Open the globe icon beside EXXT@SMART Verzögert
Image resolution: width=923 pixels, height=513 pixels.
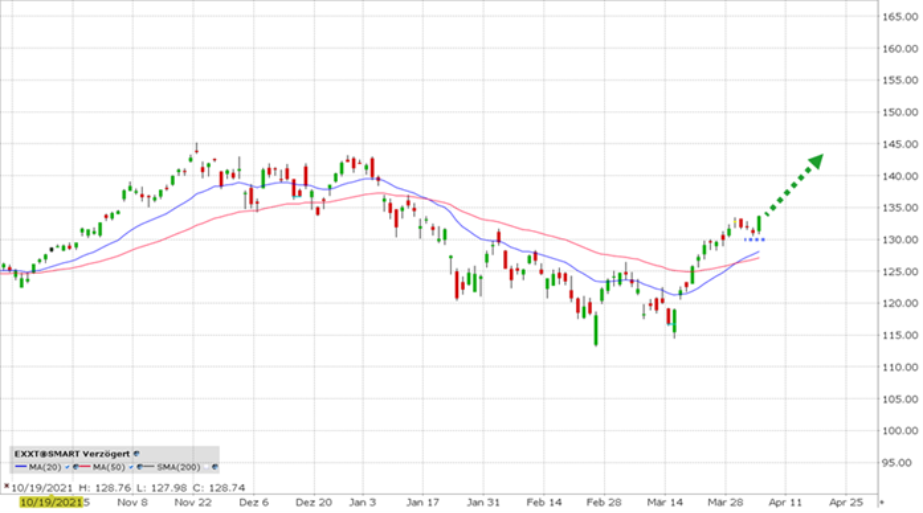coord(137,454)
